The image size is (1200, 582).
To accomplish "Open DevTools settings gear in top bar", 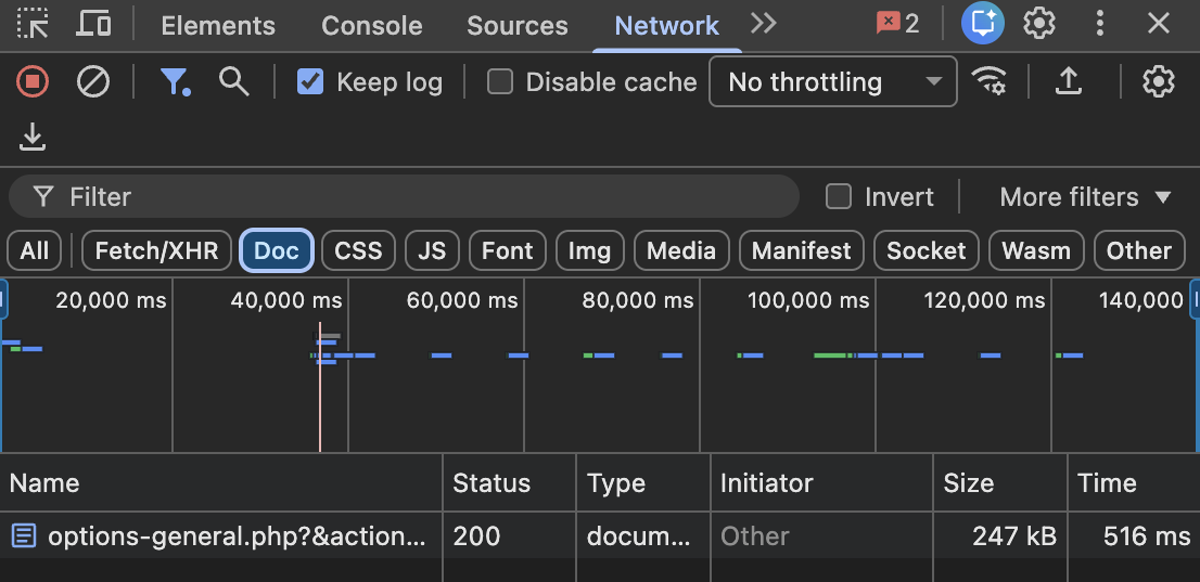I will (x=1040, y=24).
